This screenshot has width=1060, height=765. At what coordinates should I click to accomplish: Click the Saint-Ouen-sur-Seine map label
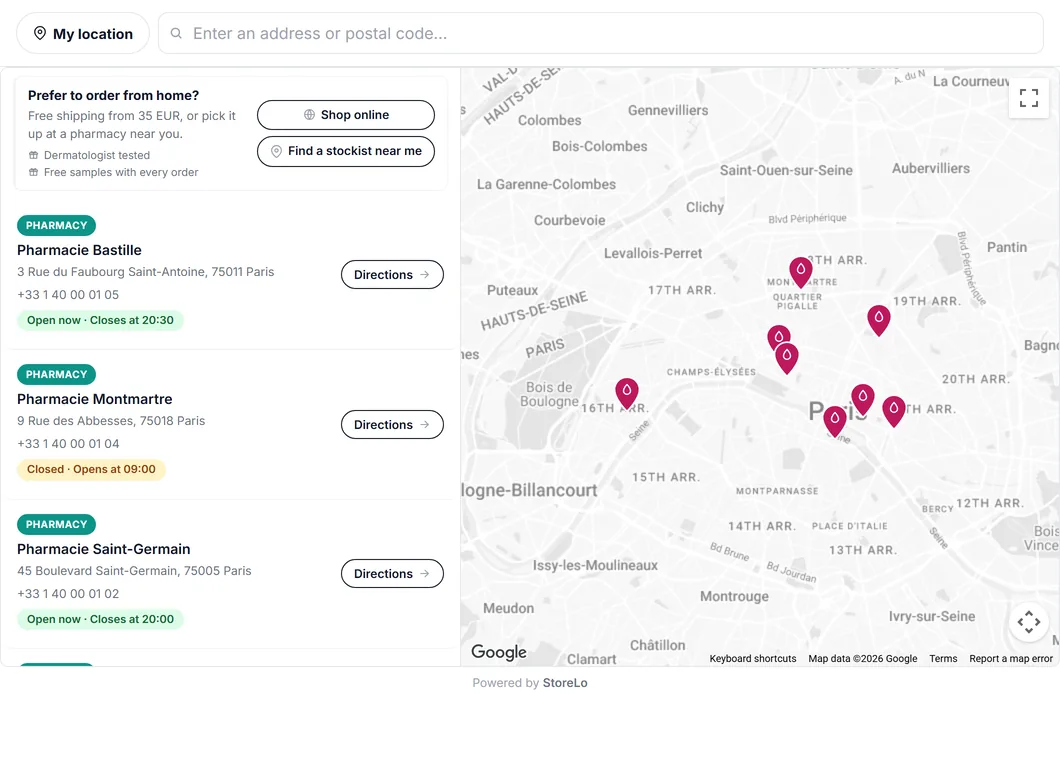tap(786, 170)
